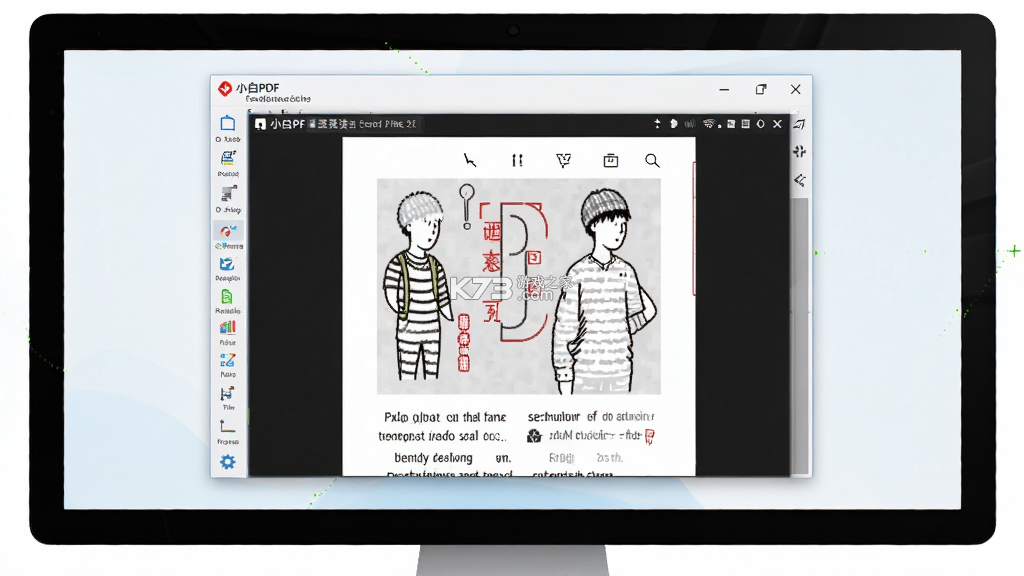This screenshot has height=576, width=1024.
Task: Collapse the side strip with the double chevron
Action: coord(800,180)
